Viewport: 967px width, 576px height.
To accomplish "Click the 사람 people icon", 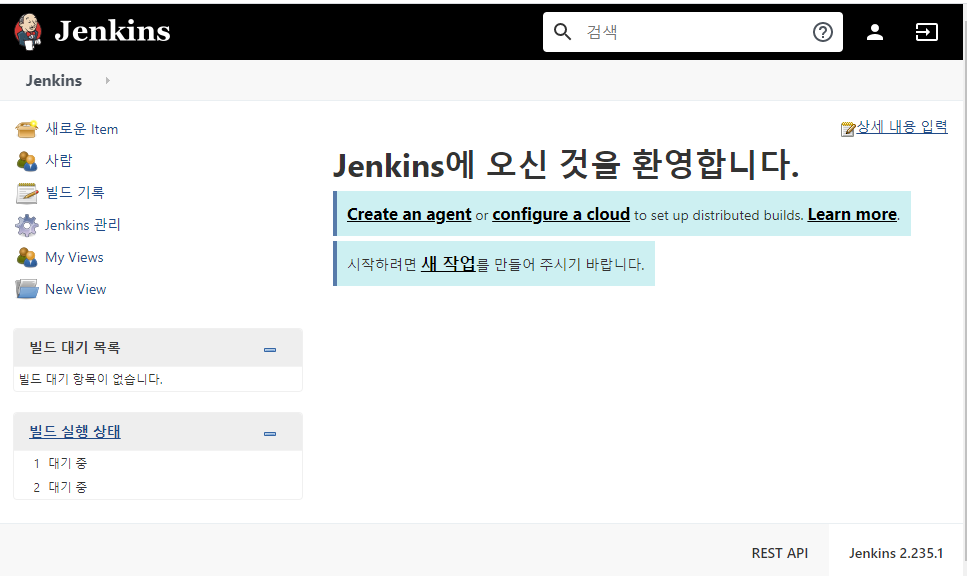I will click(27, 161).
